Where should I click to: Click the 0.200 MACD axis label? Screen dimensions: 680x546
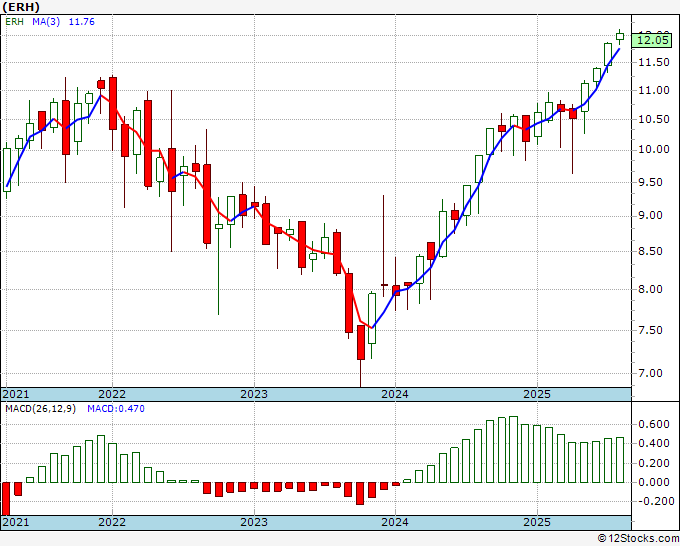654,463
